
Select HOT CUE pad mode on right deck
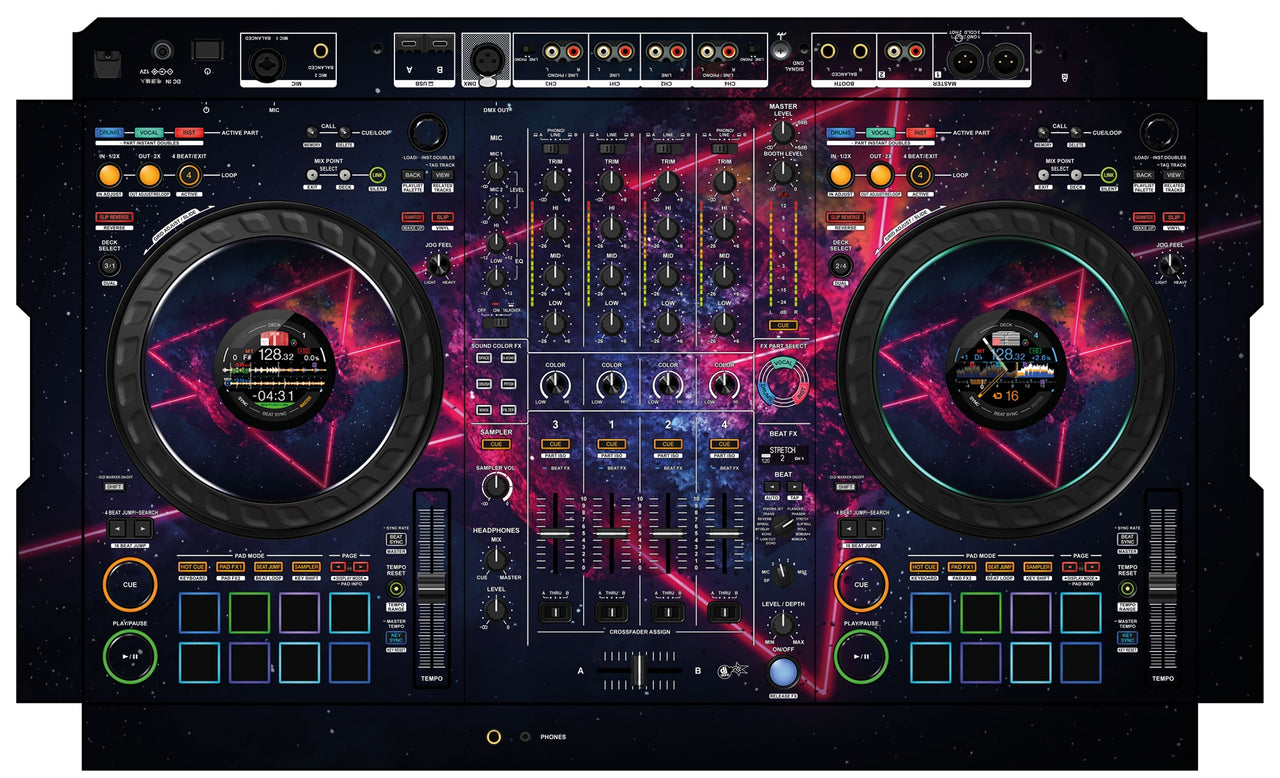pos(924,567)
